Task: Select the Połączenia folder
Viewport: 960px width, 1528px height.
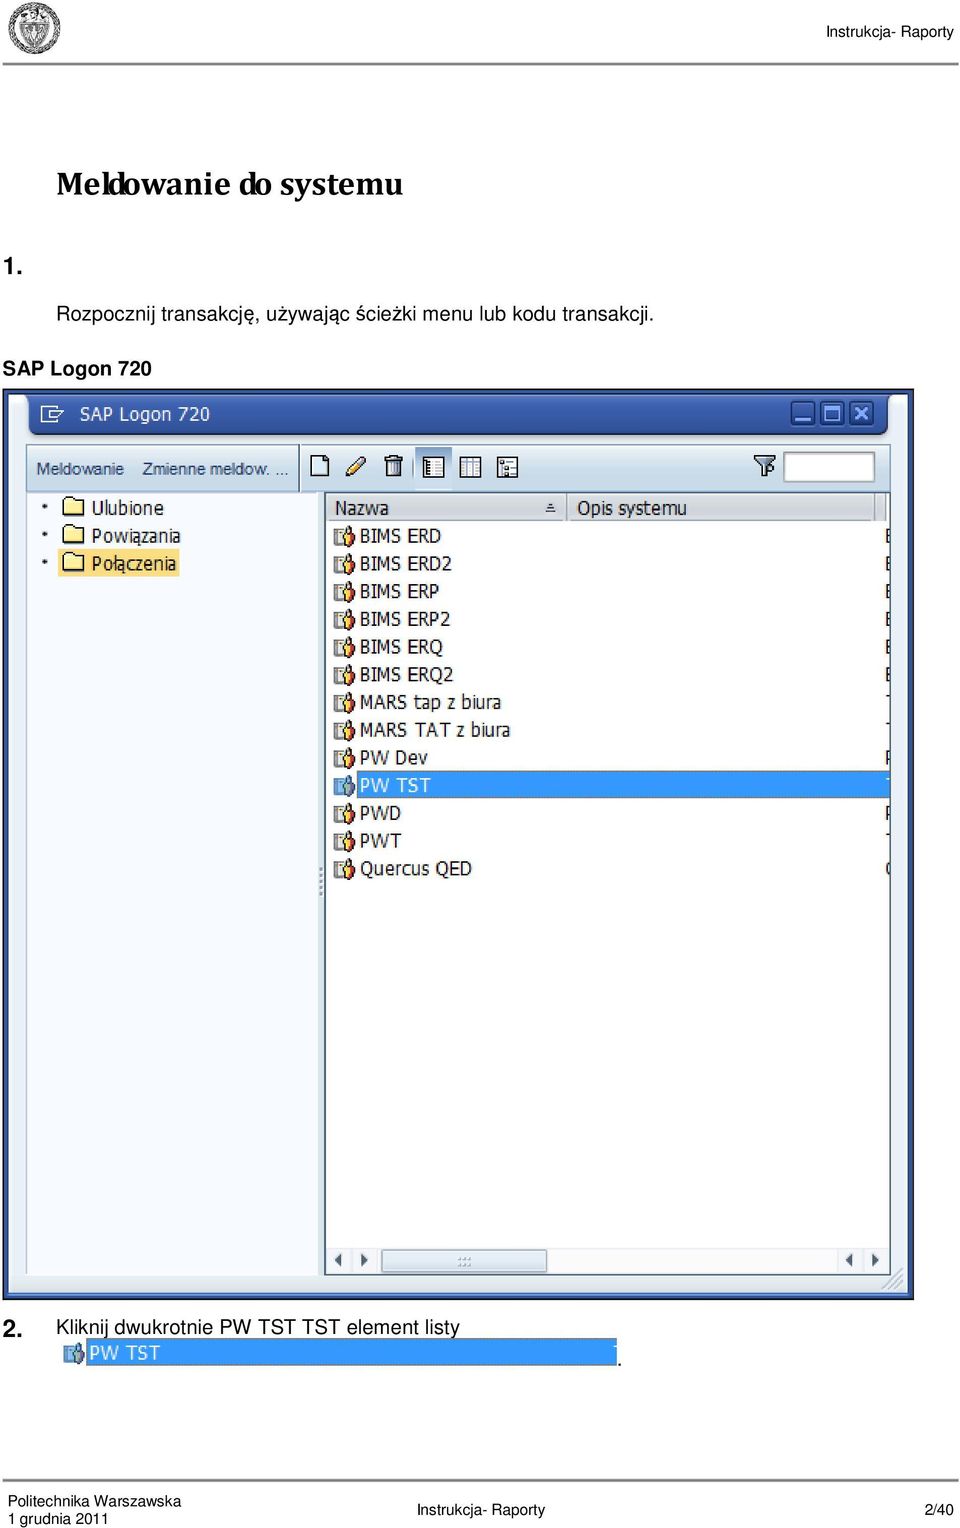Action: click(x=133, y=563)
